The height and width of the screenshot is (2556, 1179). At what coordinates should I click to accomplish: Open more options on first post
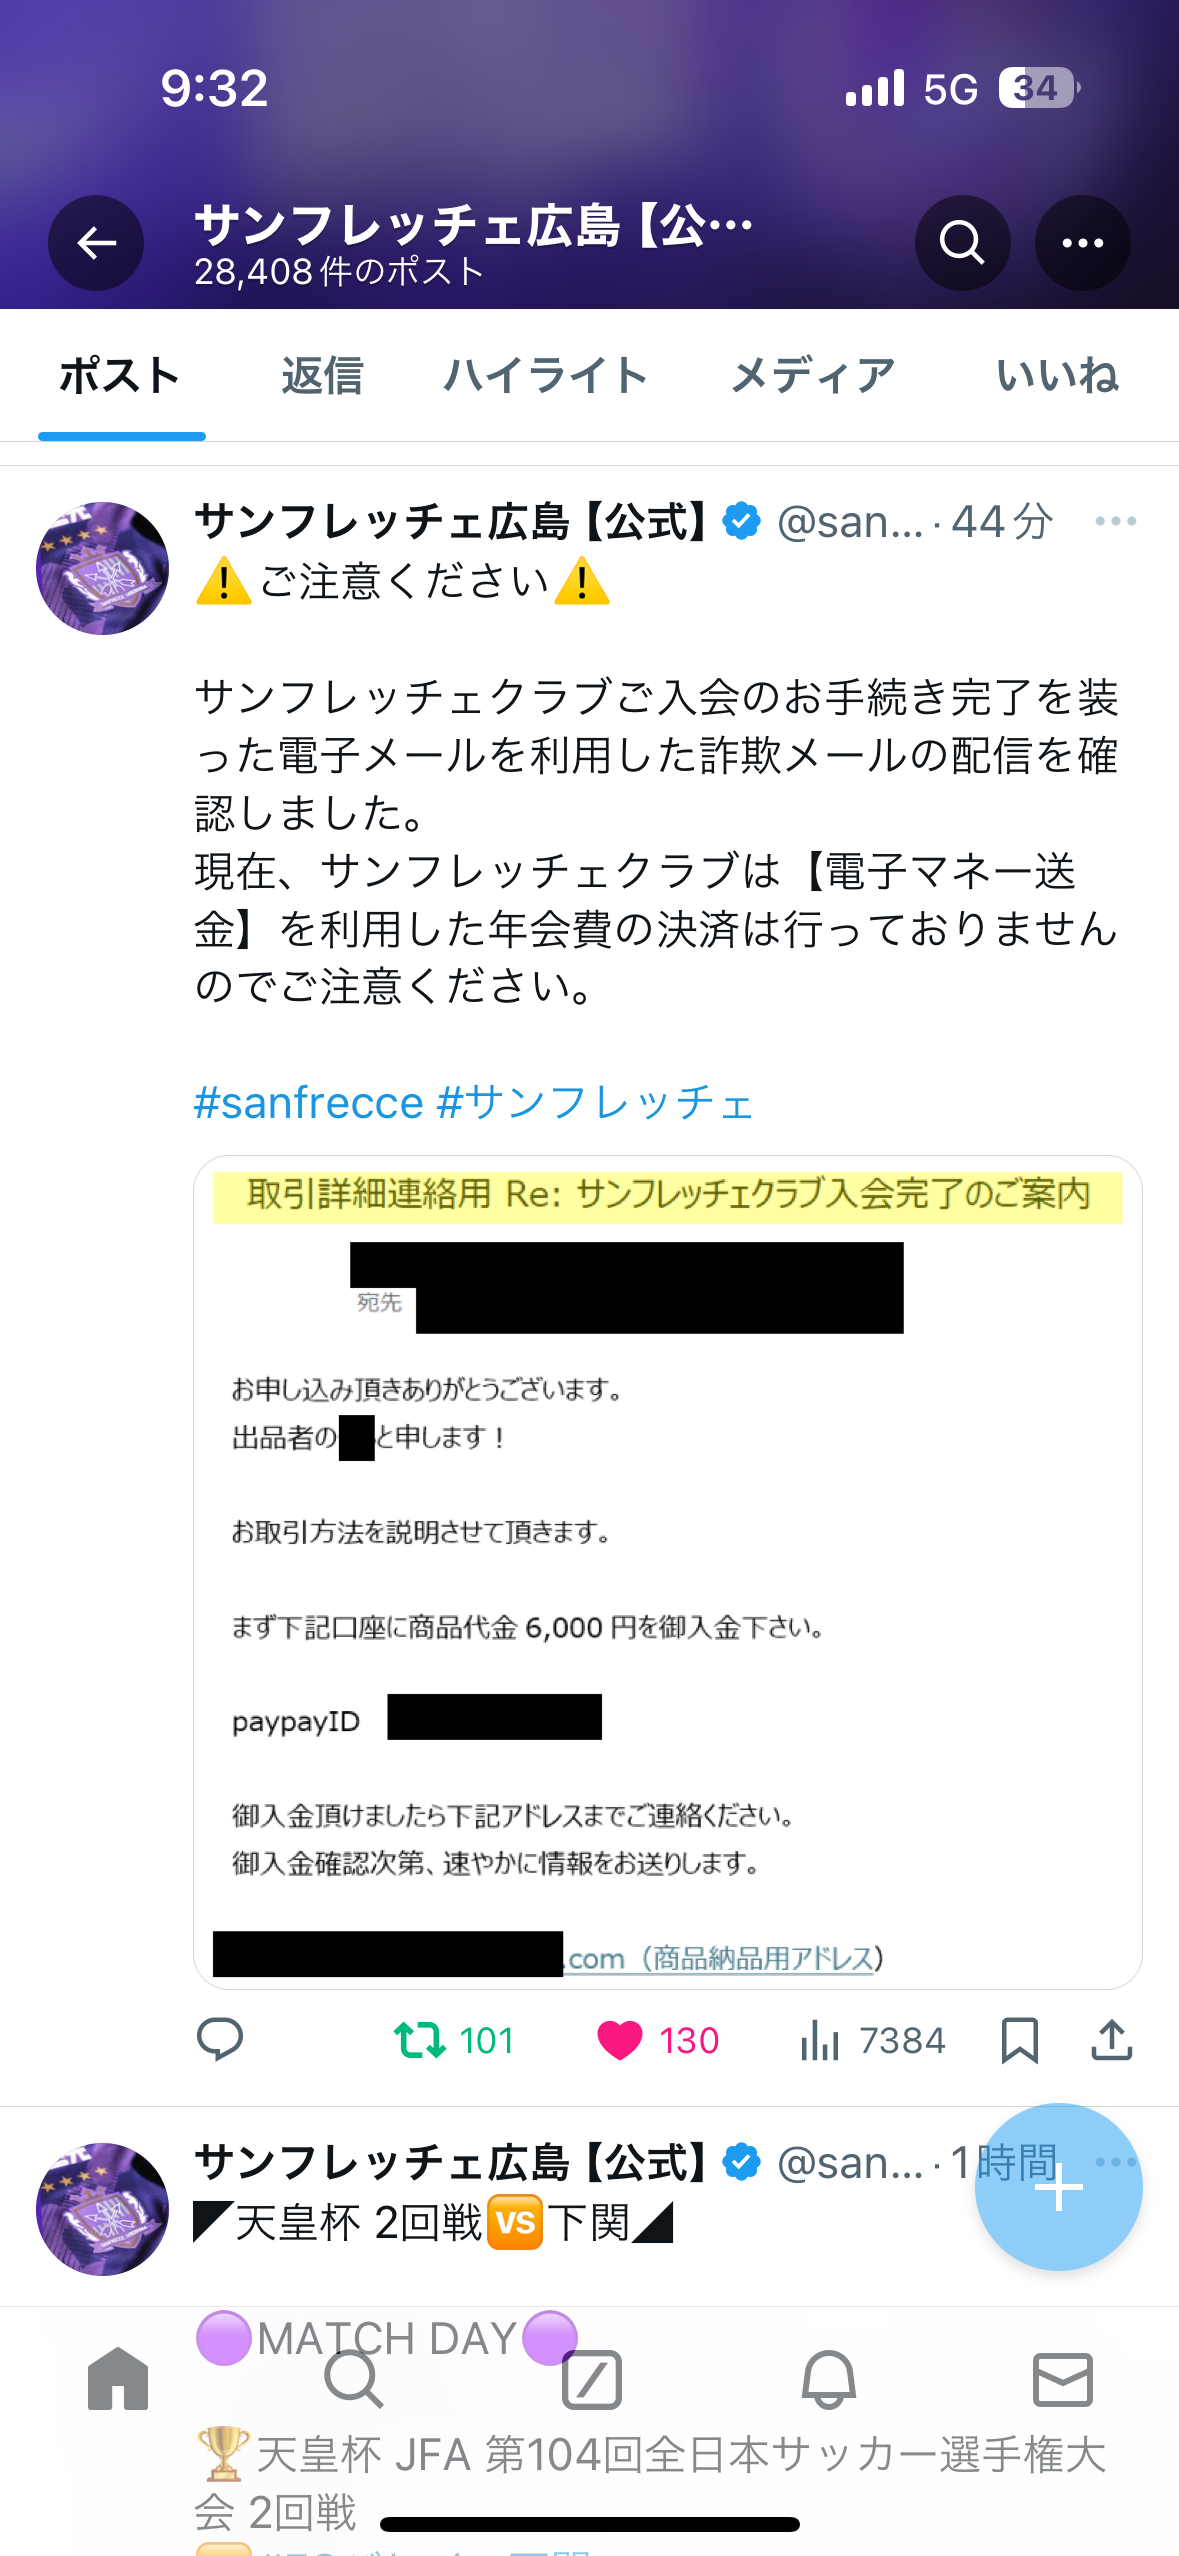click(x=1115, y=521)
